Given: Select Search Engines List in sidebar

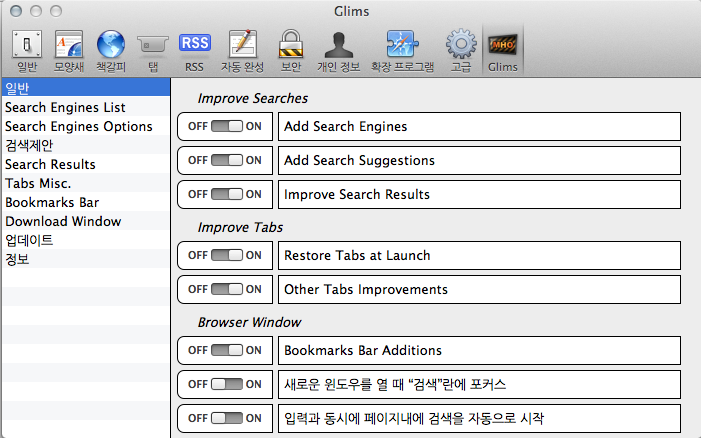Looking at the screenshot, I should [86, 107].
